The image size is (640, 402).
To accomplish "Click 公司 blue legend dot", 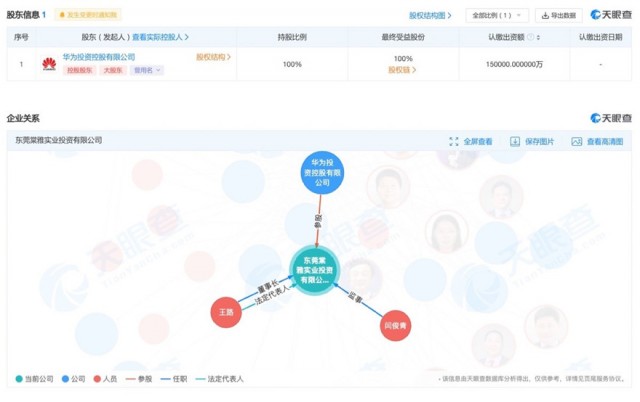I will (x=65, y=379).
